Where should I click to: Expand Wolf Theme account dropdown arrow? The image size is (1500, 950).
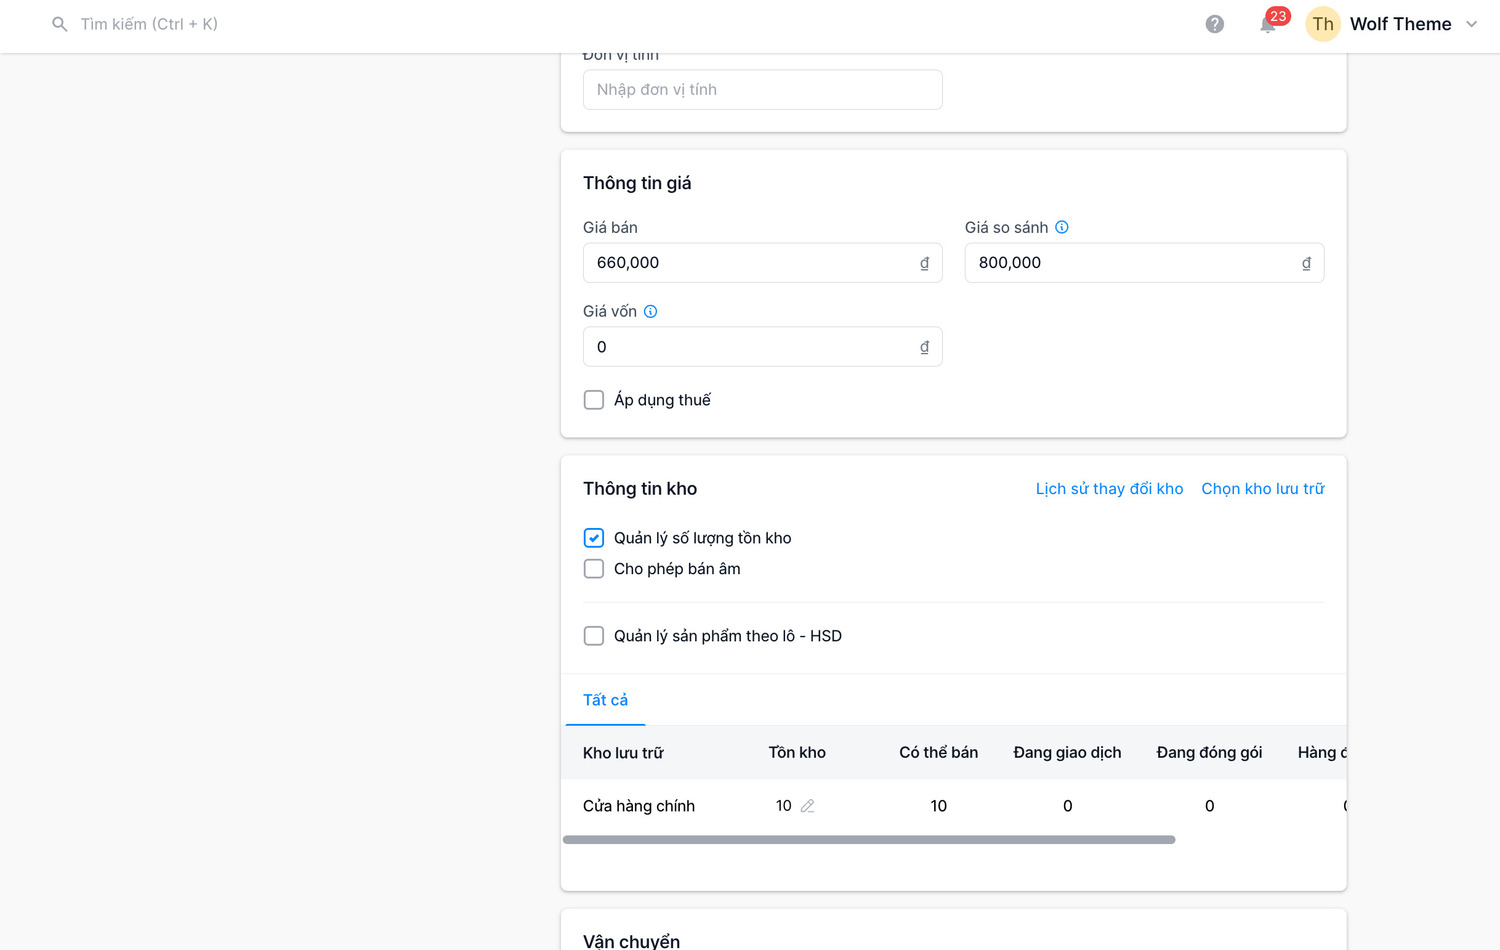pyautogui.click(x=1471, y=24)
